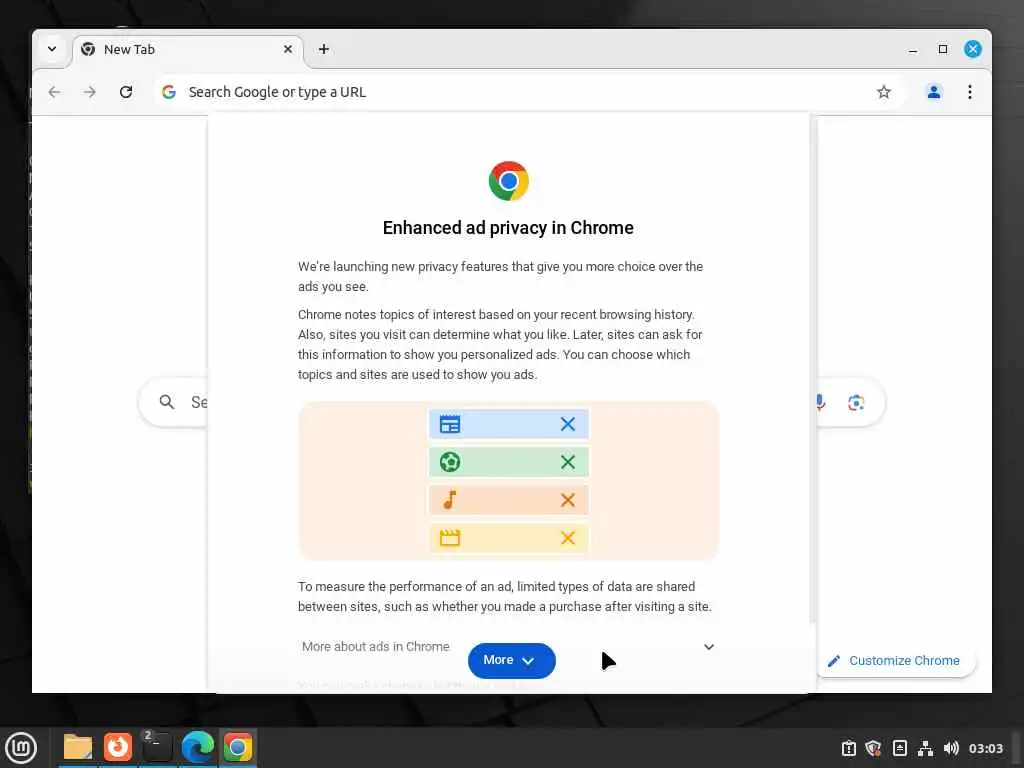This screenshot has width=1024, height=768.
Task: Open the terminal from the taskbar
Action: (157, 748)
